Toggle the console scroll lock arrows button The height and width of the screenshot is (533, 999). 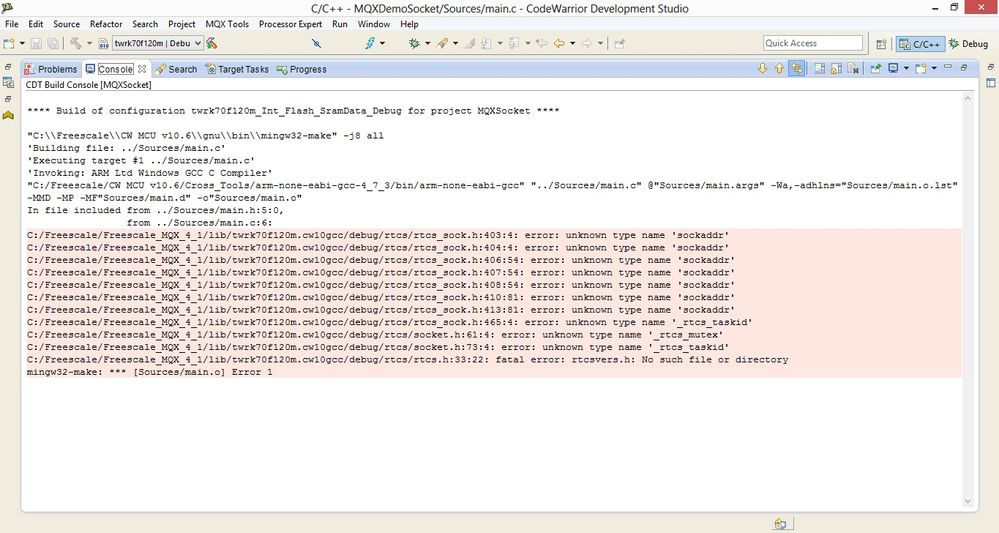click(x=796, y=68)
